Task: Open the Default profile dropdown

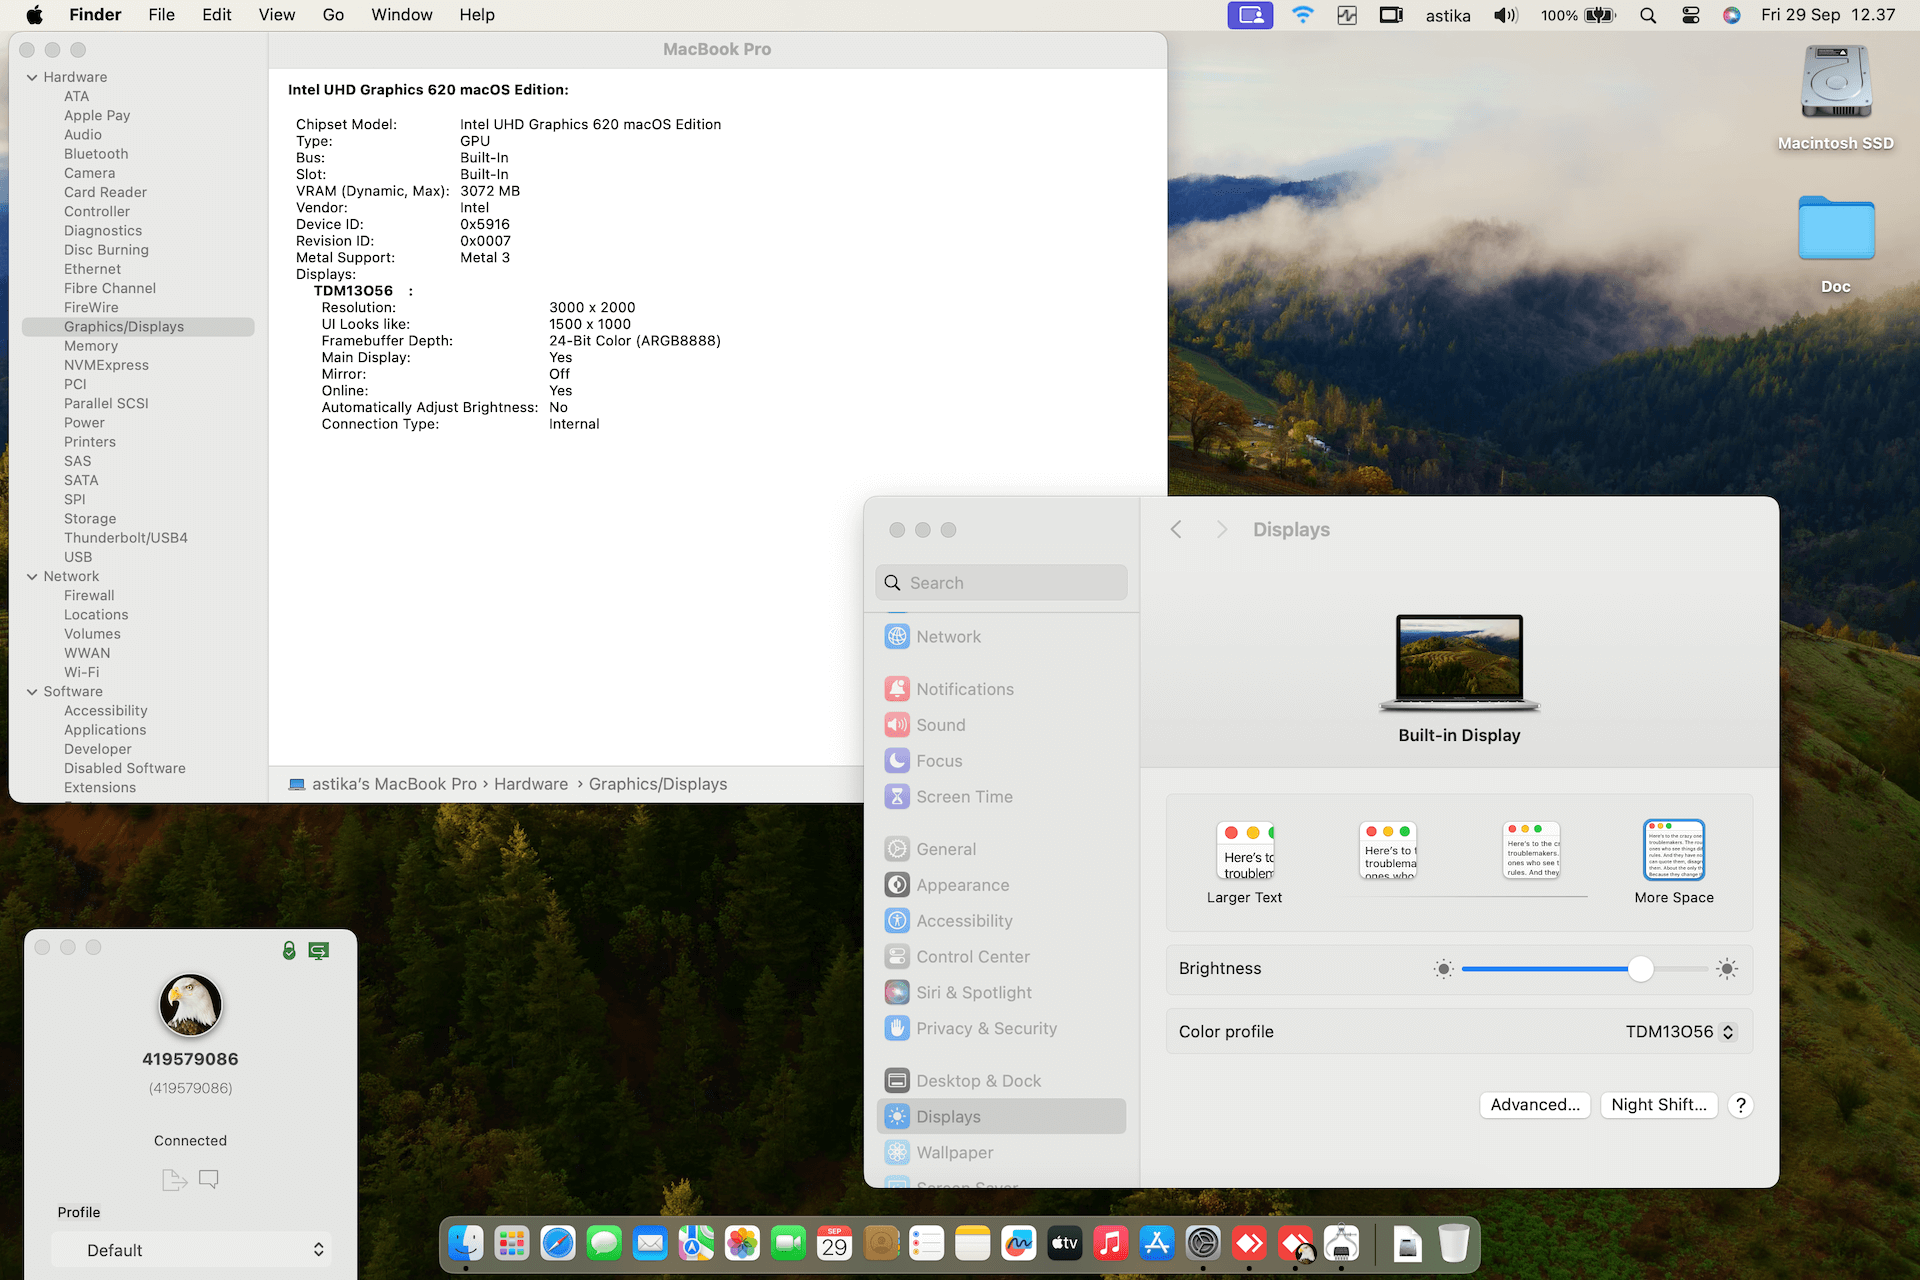Action: pos(191,1250)
